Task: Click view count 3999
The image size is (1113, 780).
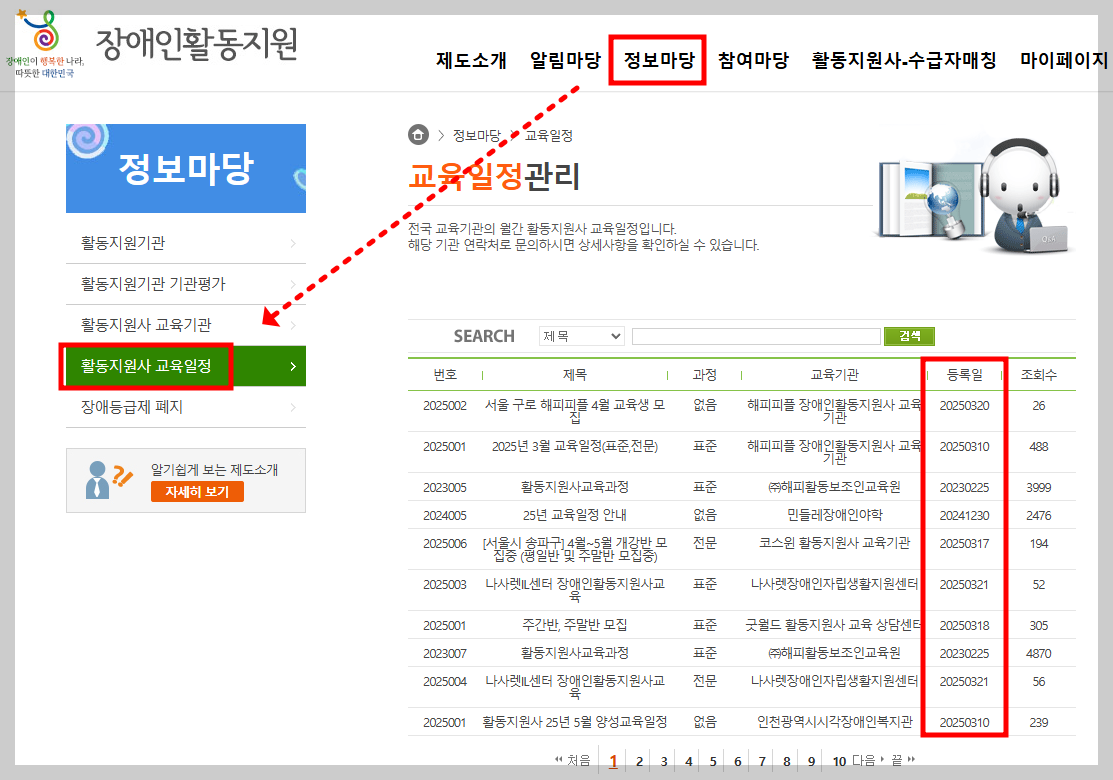Action: (x=1038, y=488)
